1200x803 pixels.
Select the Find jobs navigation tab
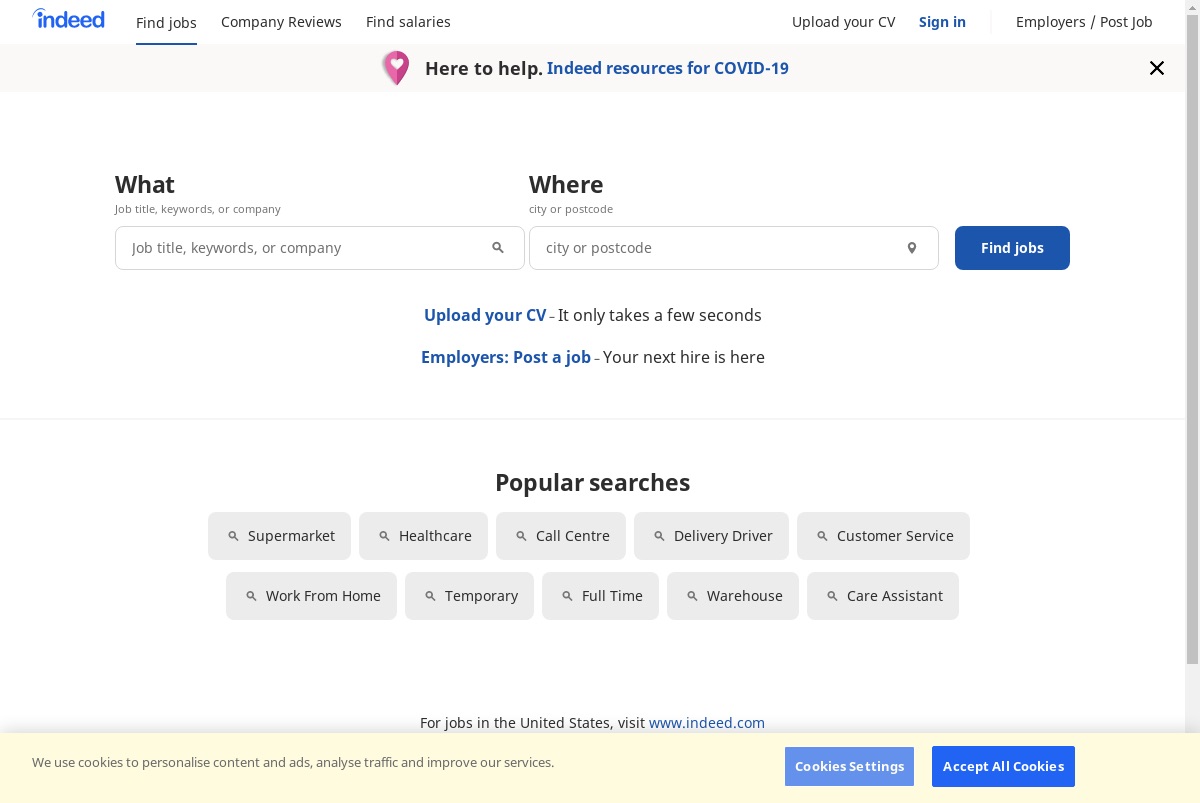click(166, 23)
